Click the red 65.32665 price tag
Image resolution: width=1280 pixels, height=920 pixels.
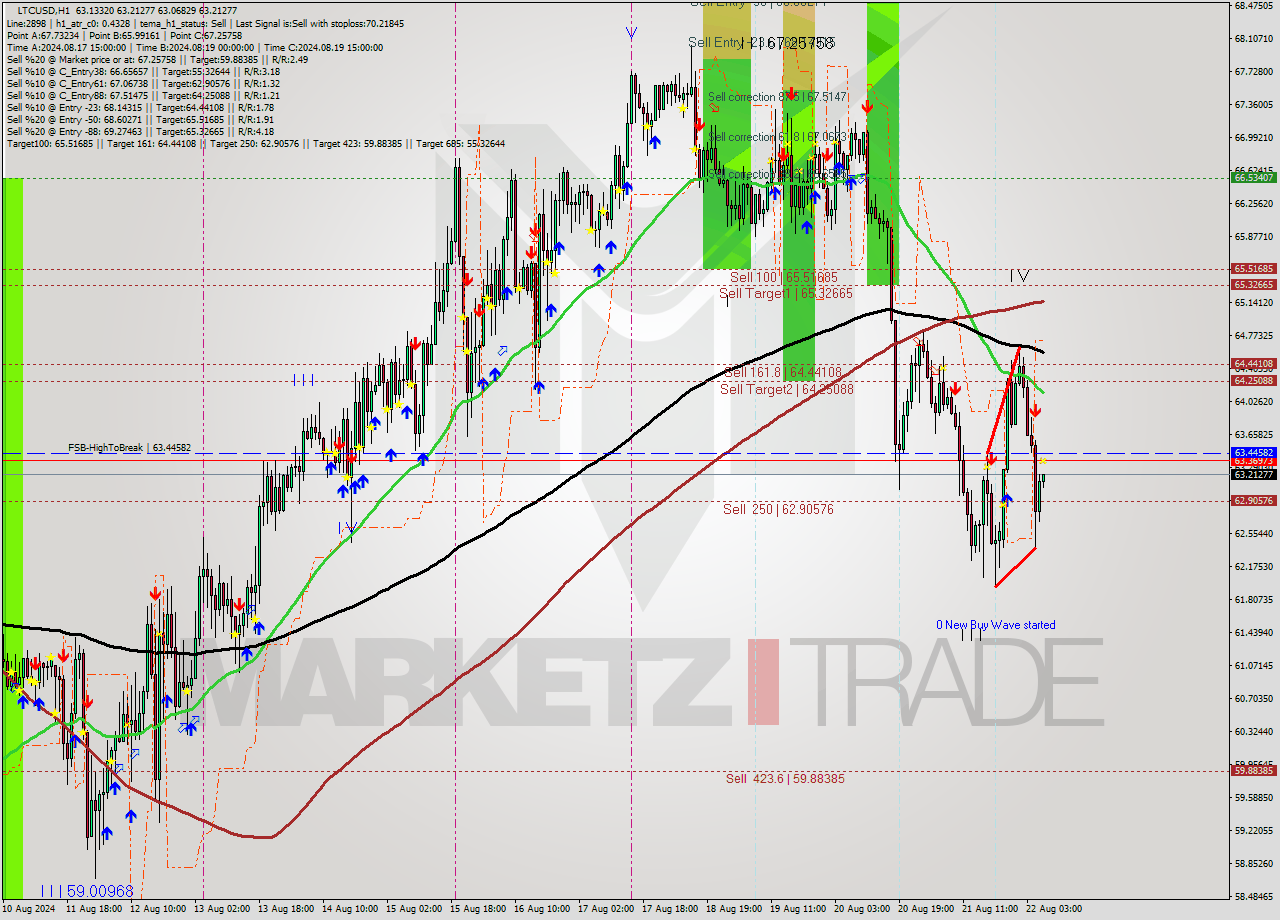tap(1253, 285)
